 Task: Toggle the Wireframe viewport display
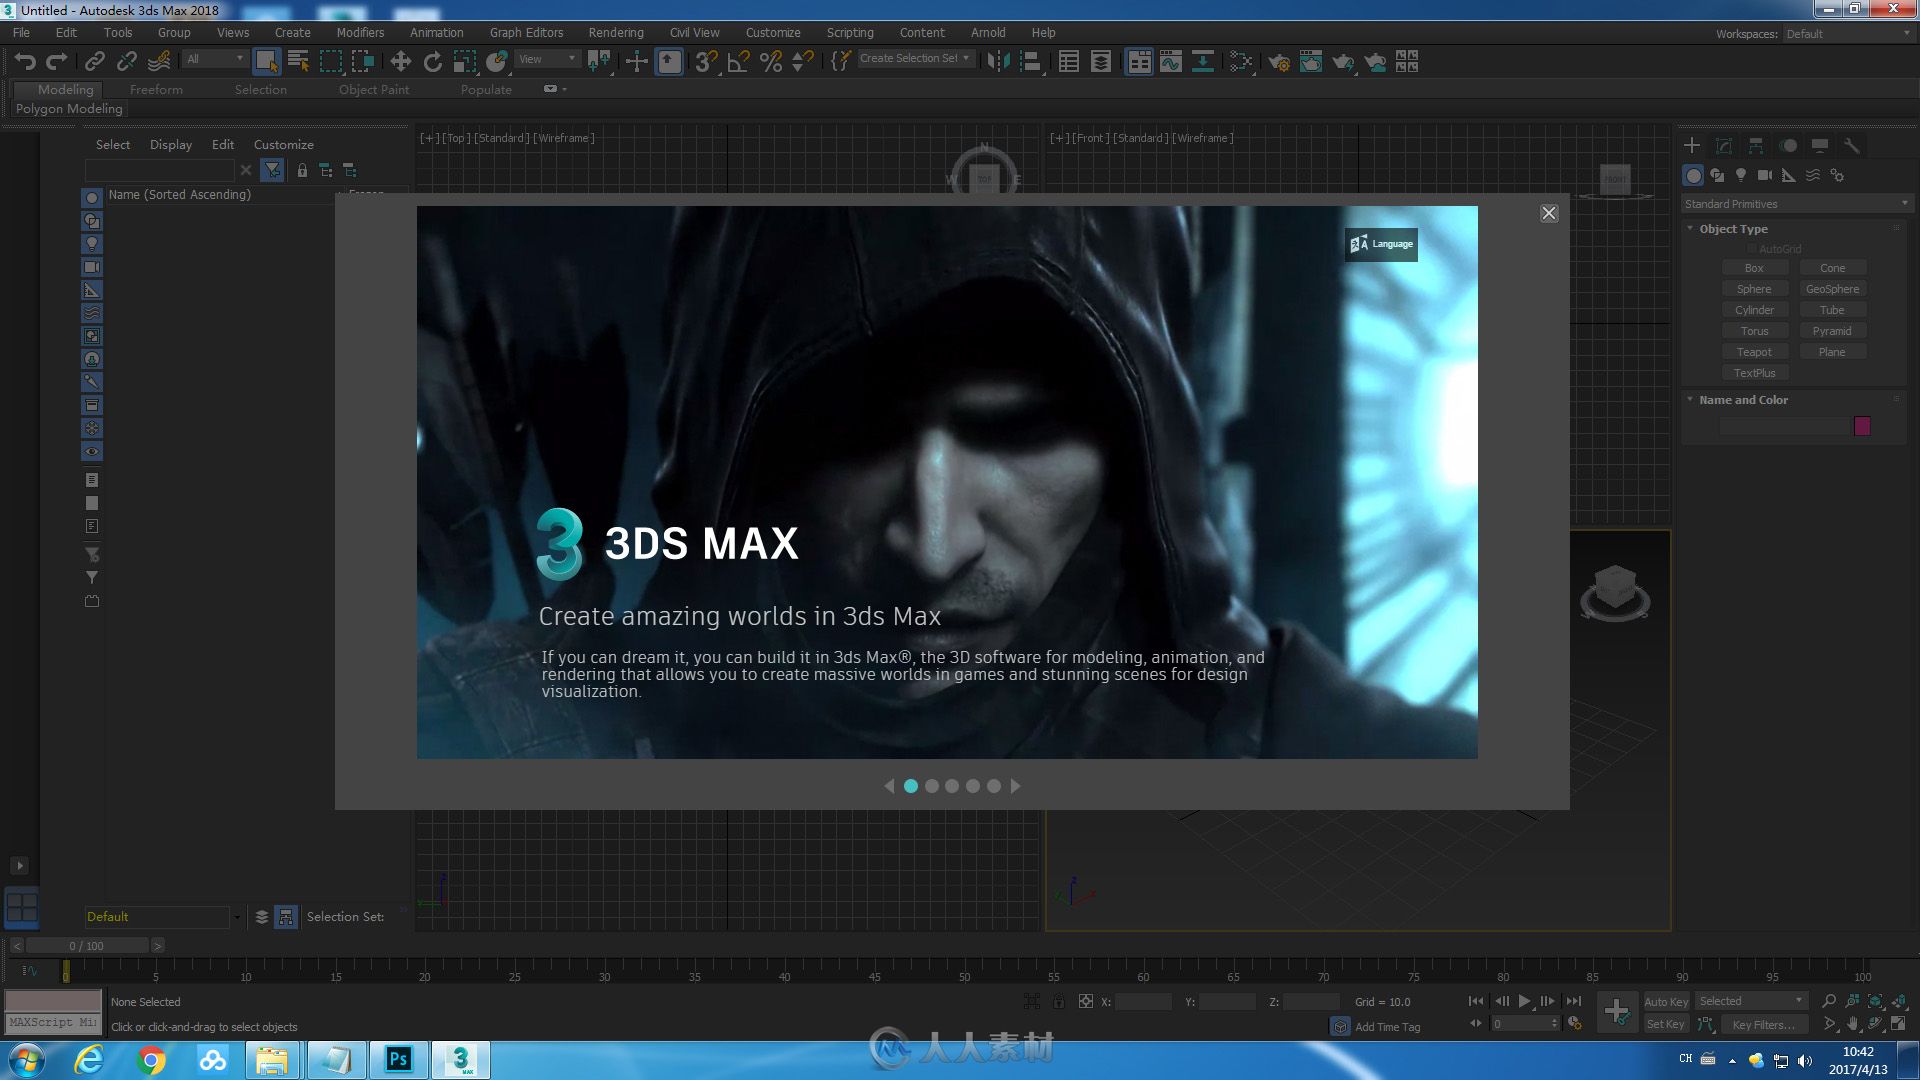(x=566, y=137)
